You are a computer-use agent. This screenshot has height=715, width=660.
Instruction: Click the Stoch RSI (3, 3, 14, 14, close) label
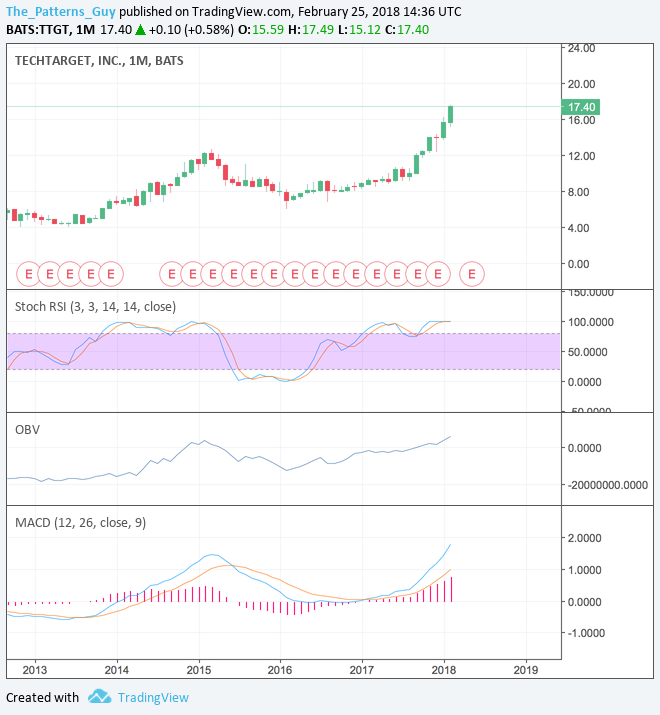click(95, 306)
